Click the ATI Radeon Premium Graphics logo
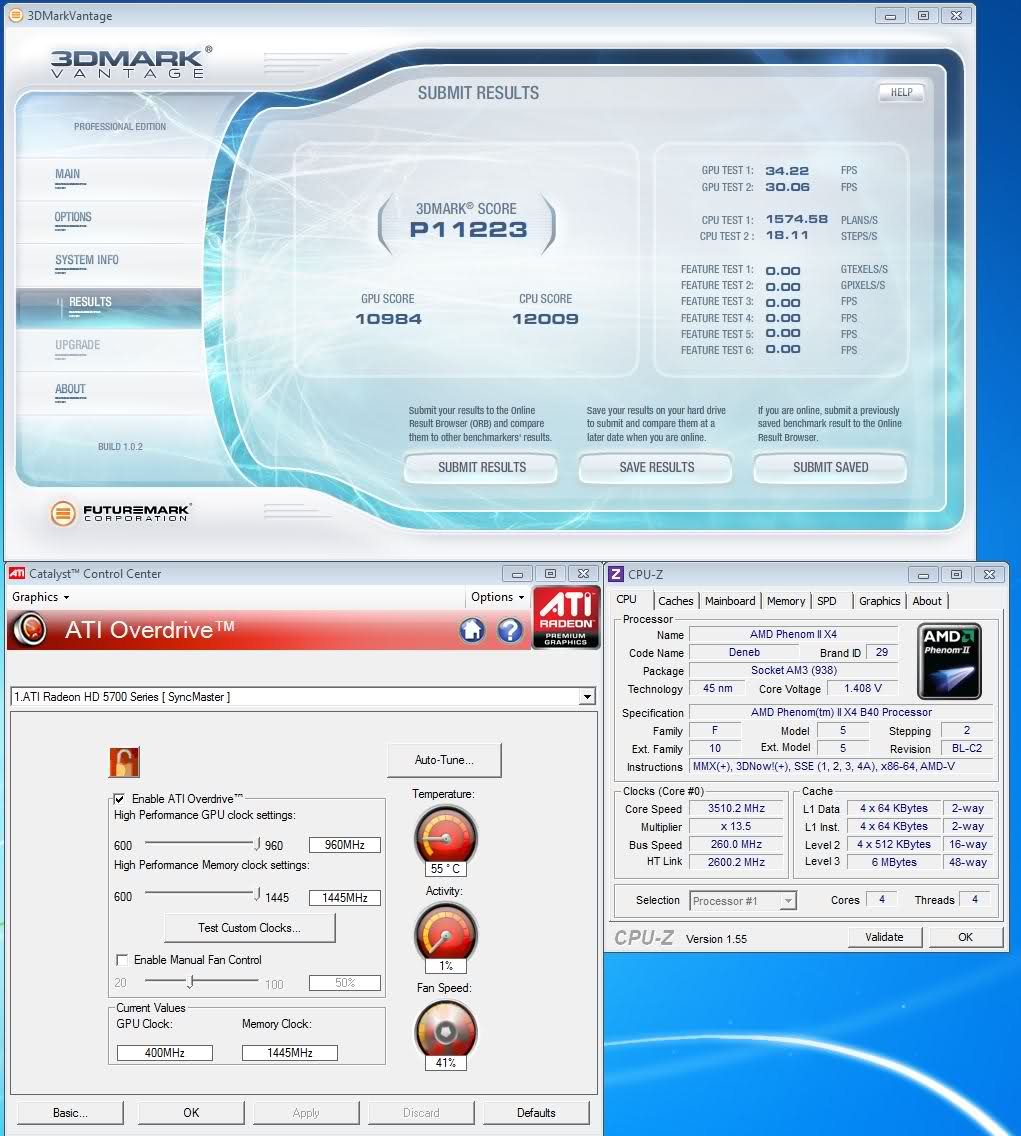 [x=566, y=618]
